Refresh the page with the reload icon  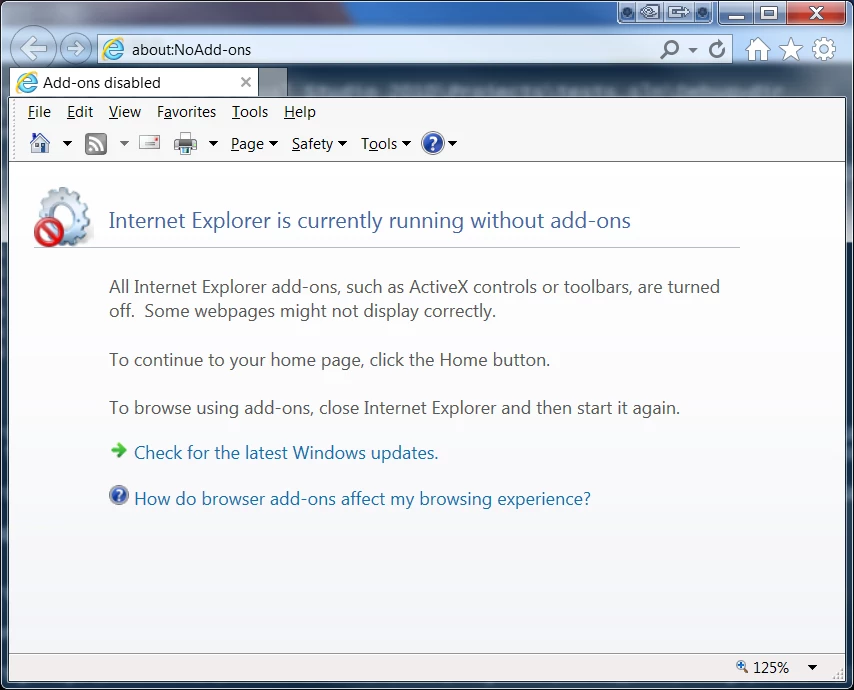point(717,50)
